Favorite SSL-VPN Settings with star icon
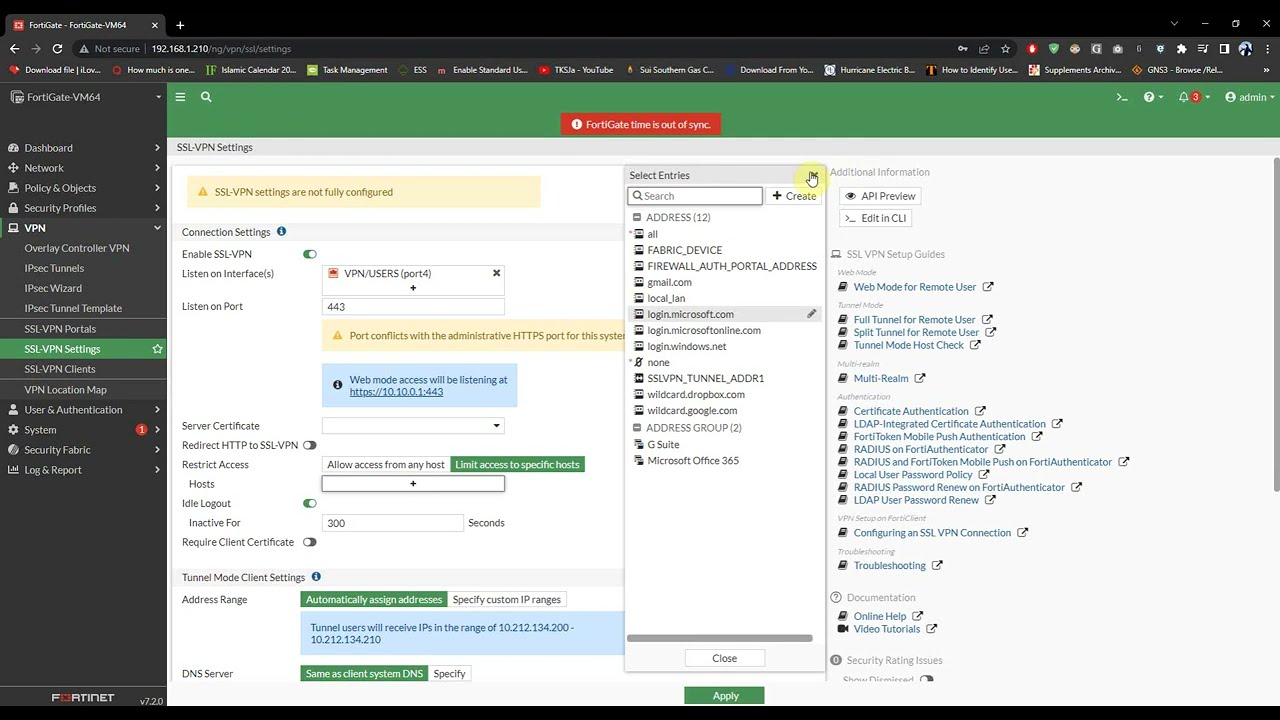 [157, 349]
